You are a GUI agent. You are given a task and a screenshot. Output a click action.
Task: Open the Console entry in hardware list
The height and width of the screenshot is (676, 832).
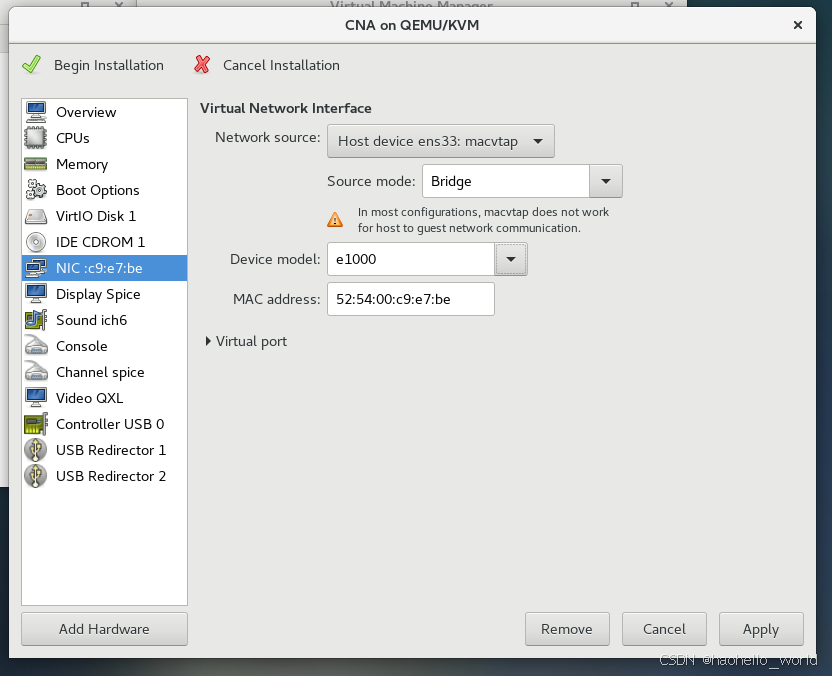click(105, 346)
